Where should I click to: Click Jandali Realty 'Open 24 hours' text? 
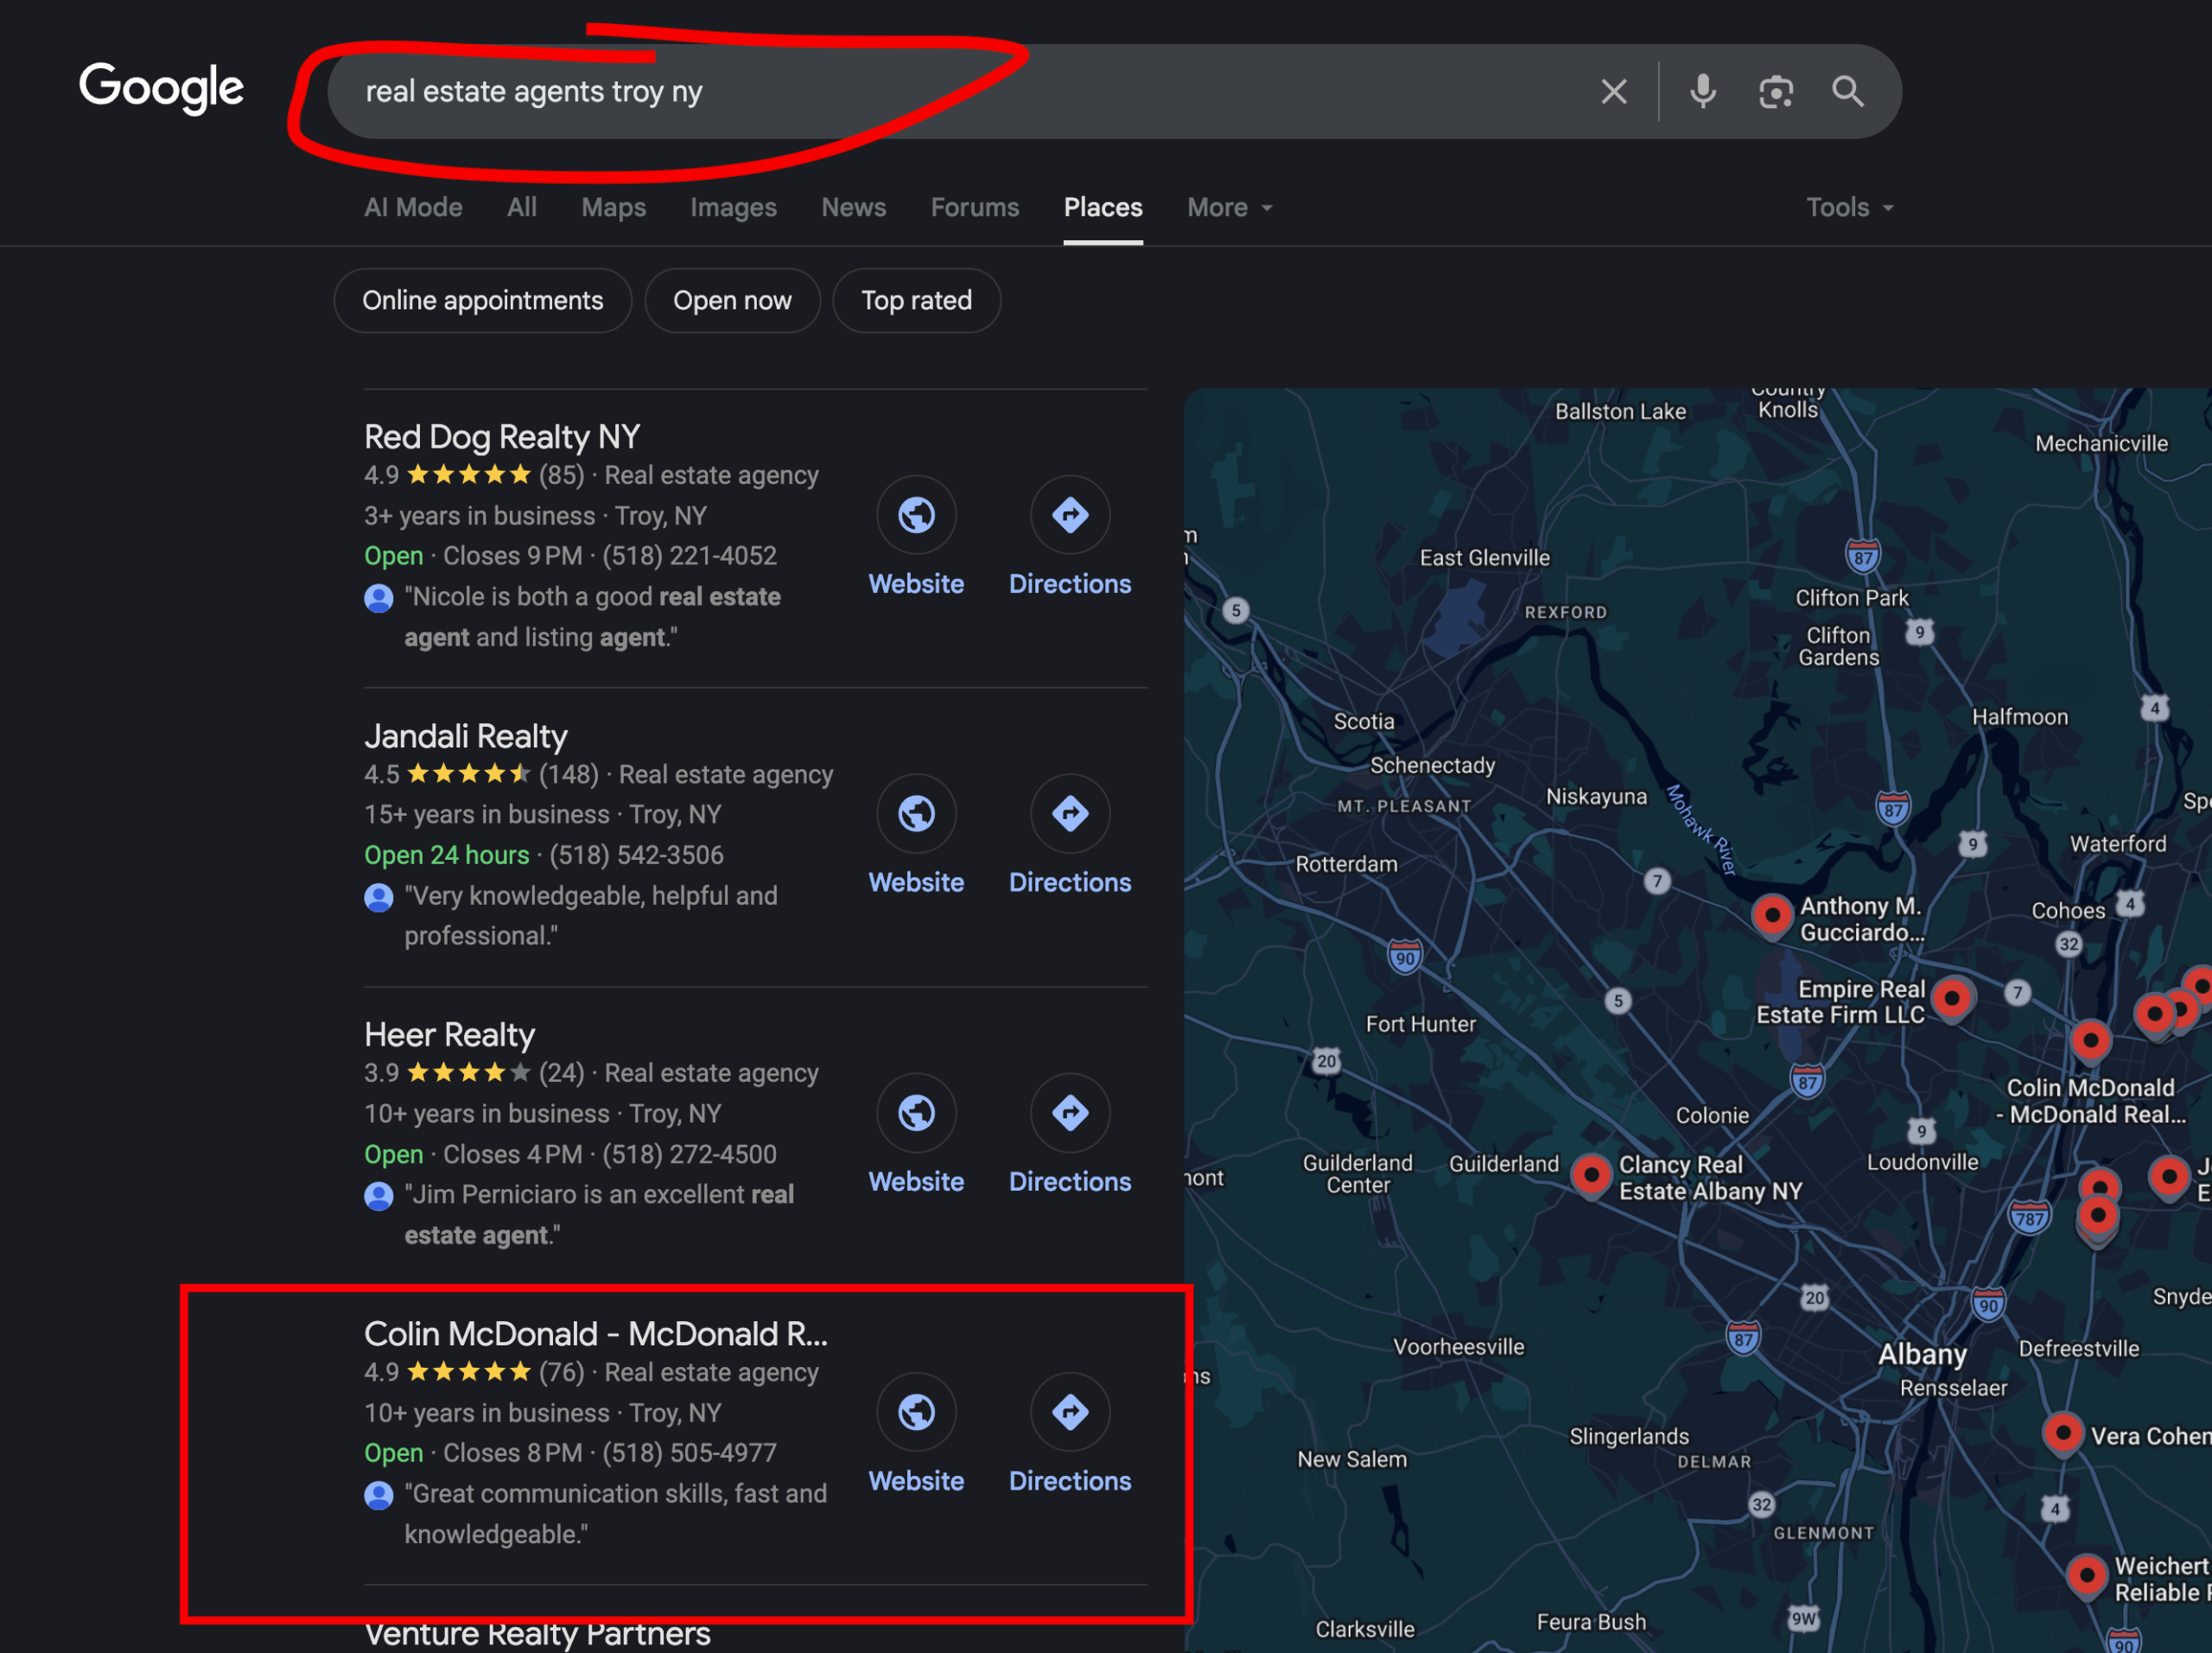446,855
